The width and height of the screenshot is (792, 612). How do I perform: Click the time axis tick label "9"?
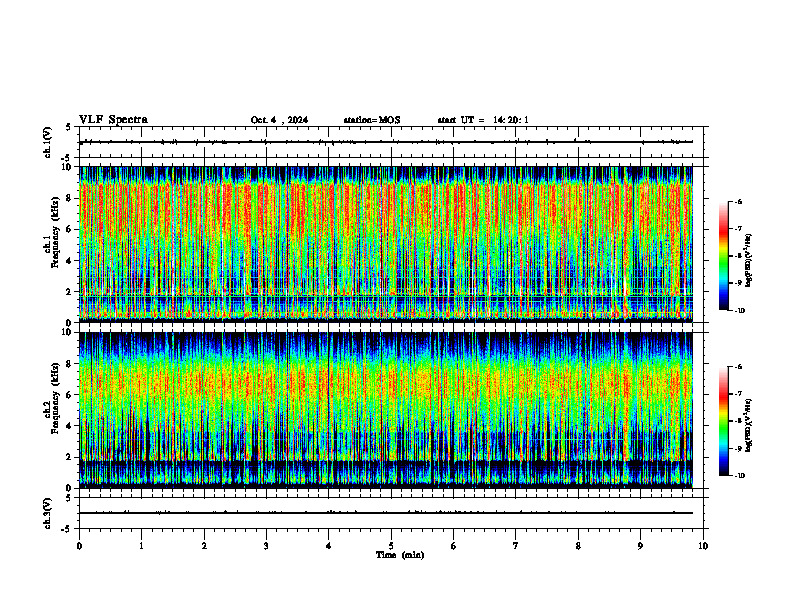(x=640, y=546)
